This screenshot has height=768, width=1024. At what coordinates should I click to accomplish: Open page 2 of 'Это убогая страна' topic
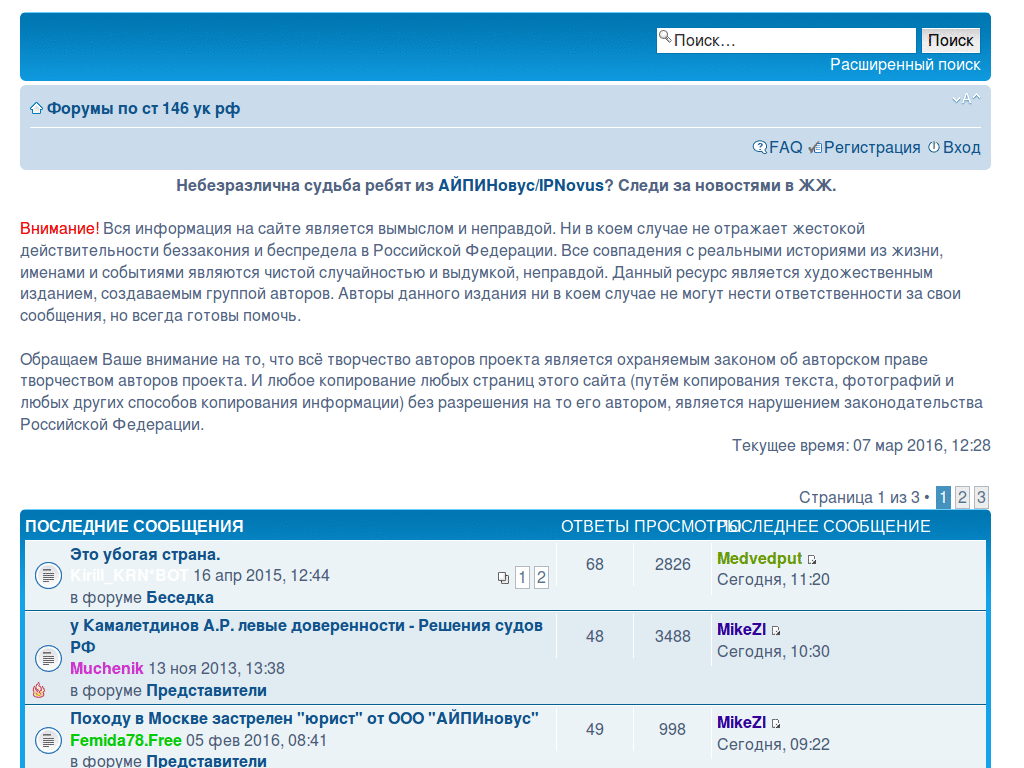click(x=541, y=577)
